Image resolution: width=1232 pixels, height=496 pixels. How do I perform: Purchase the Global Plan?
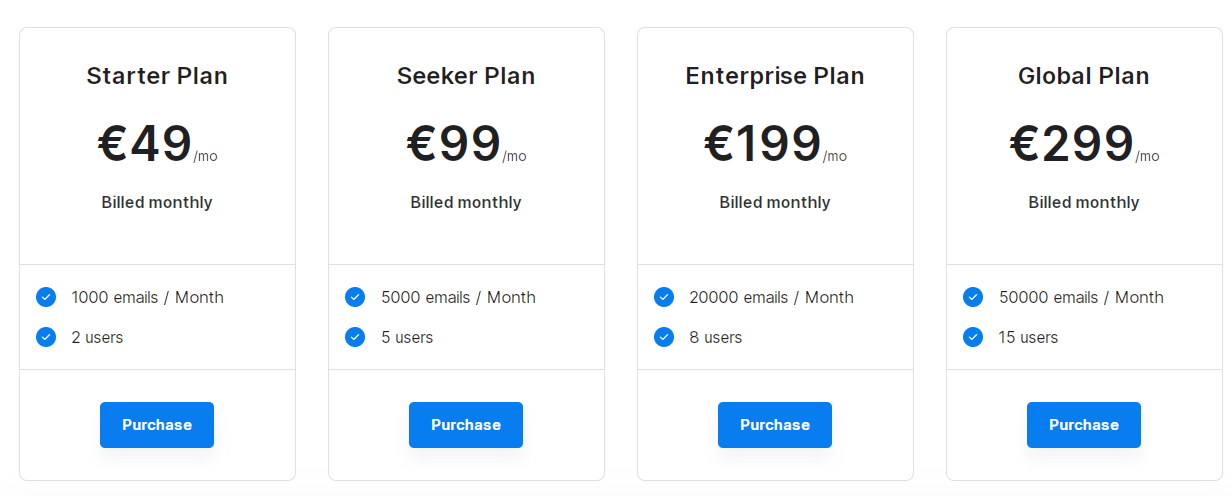pyautogui.click(x=1084, y=425)
